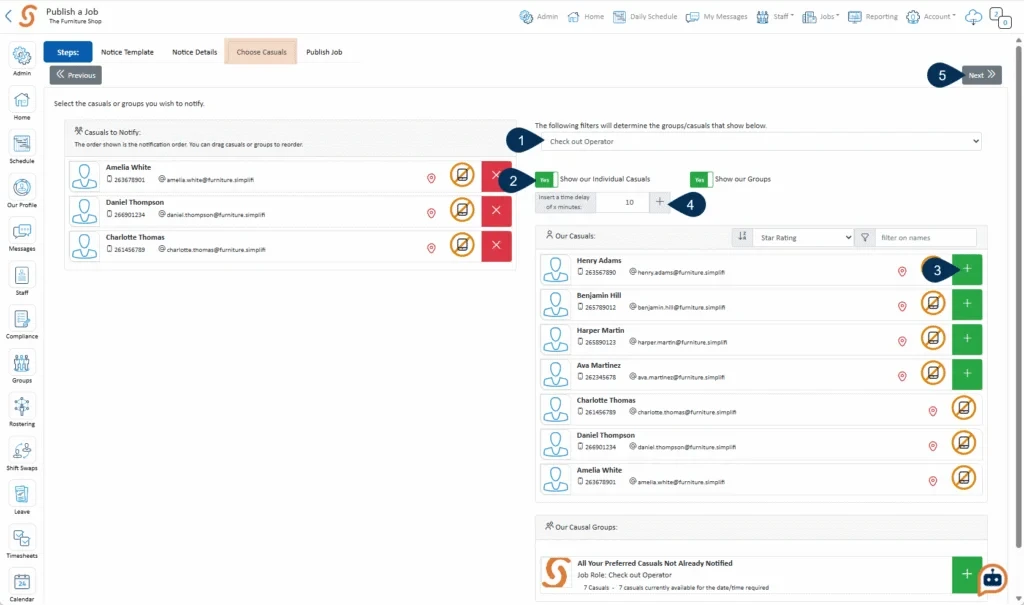Screen dimensions: 1024x605
Task: Open the Groups sidebar icon
Action: click(22, 367)
